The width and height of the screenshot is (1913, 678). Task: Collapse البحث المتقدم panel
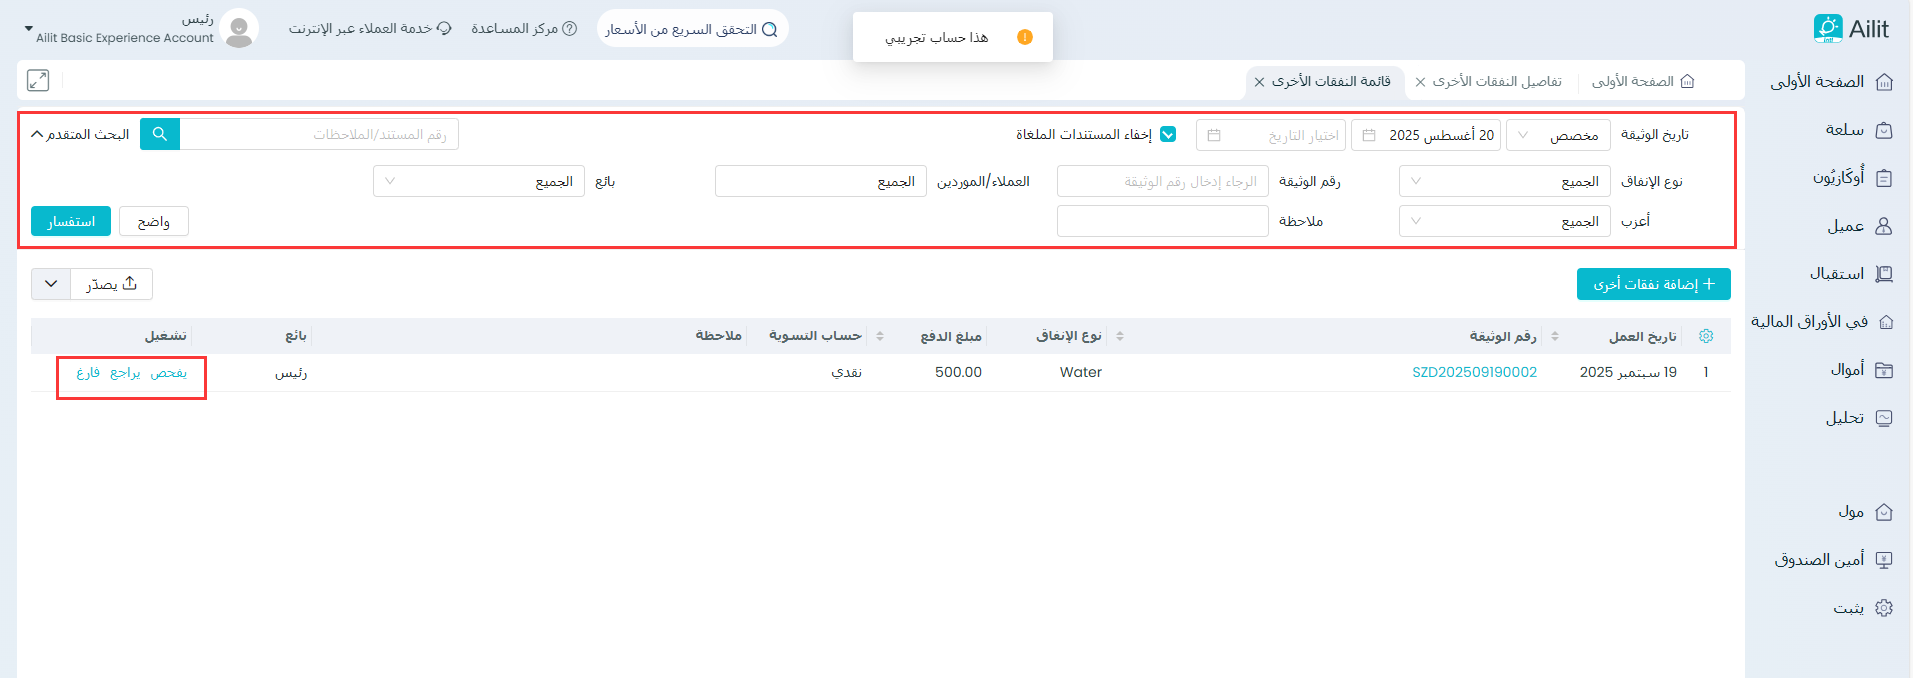click(80, 135)
